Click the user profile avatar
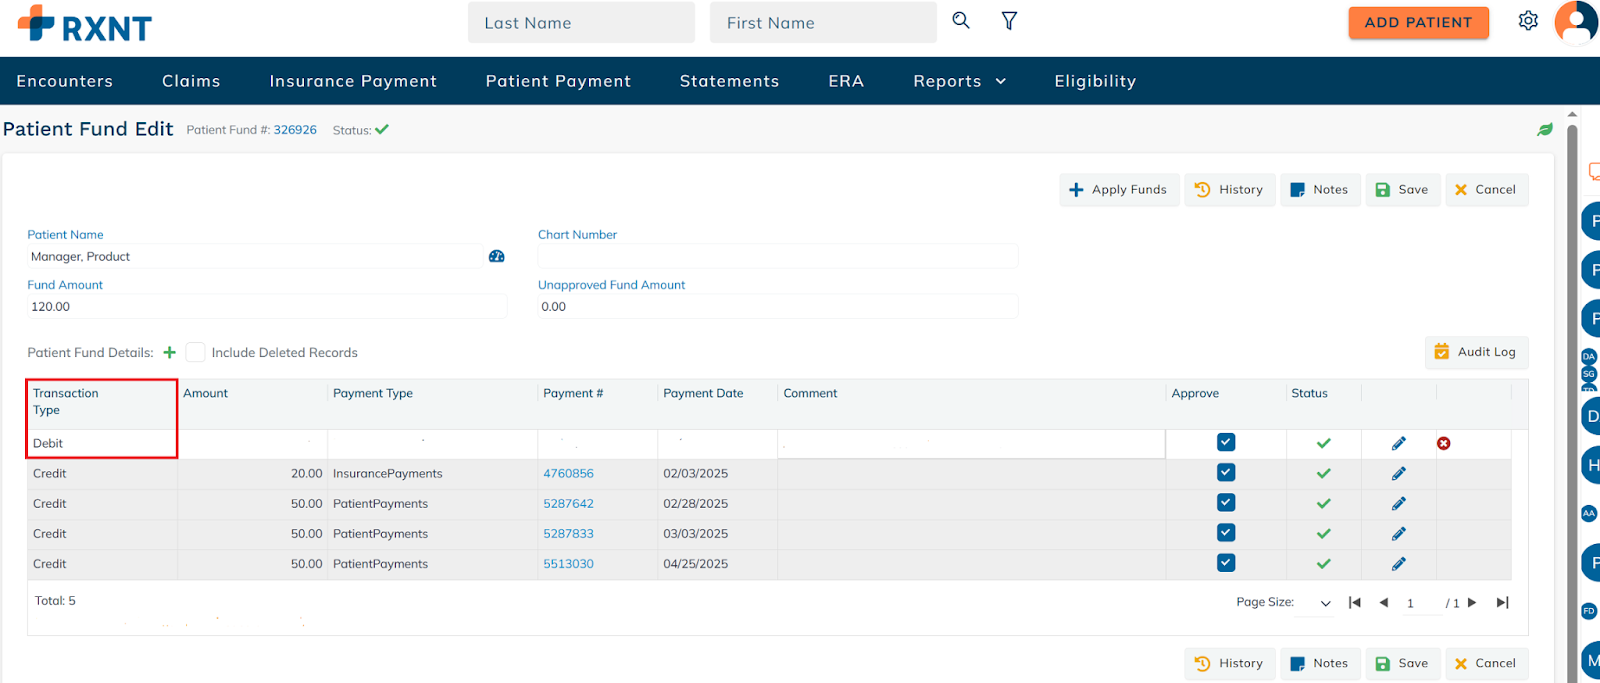 pyautogui.click(x=1576, y=22)
